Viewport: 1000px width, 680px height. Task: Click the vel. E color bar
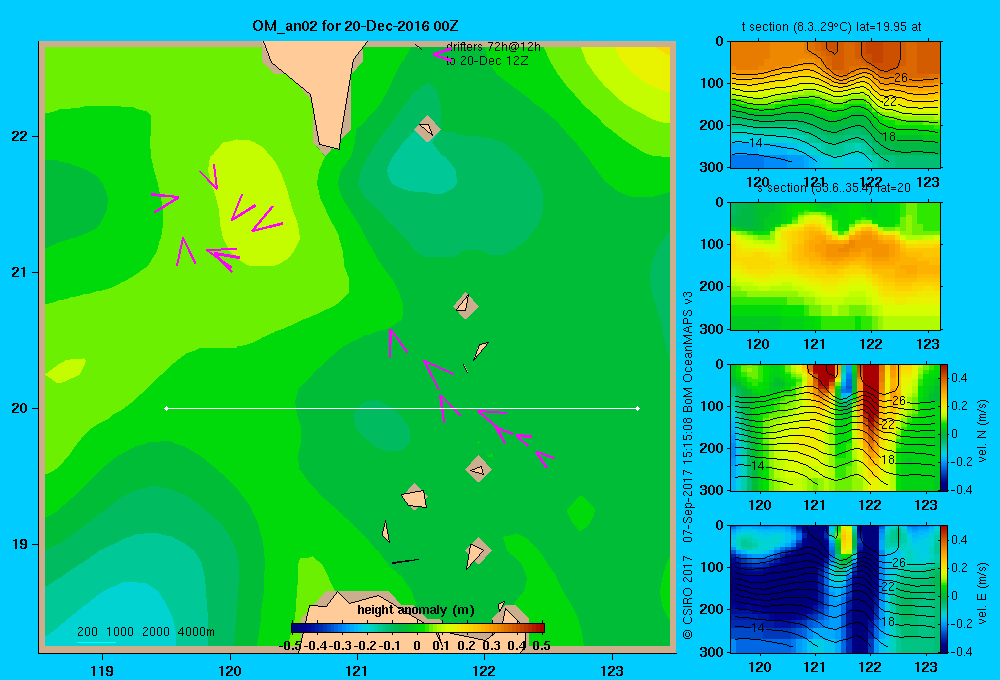(945, 589)
